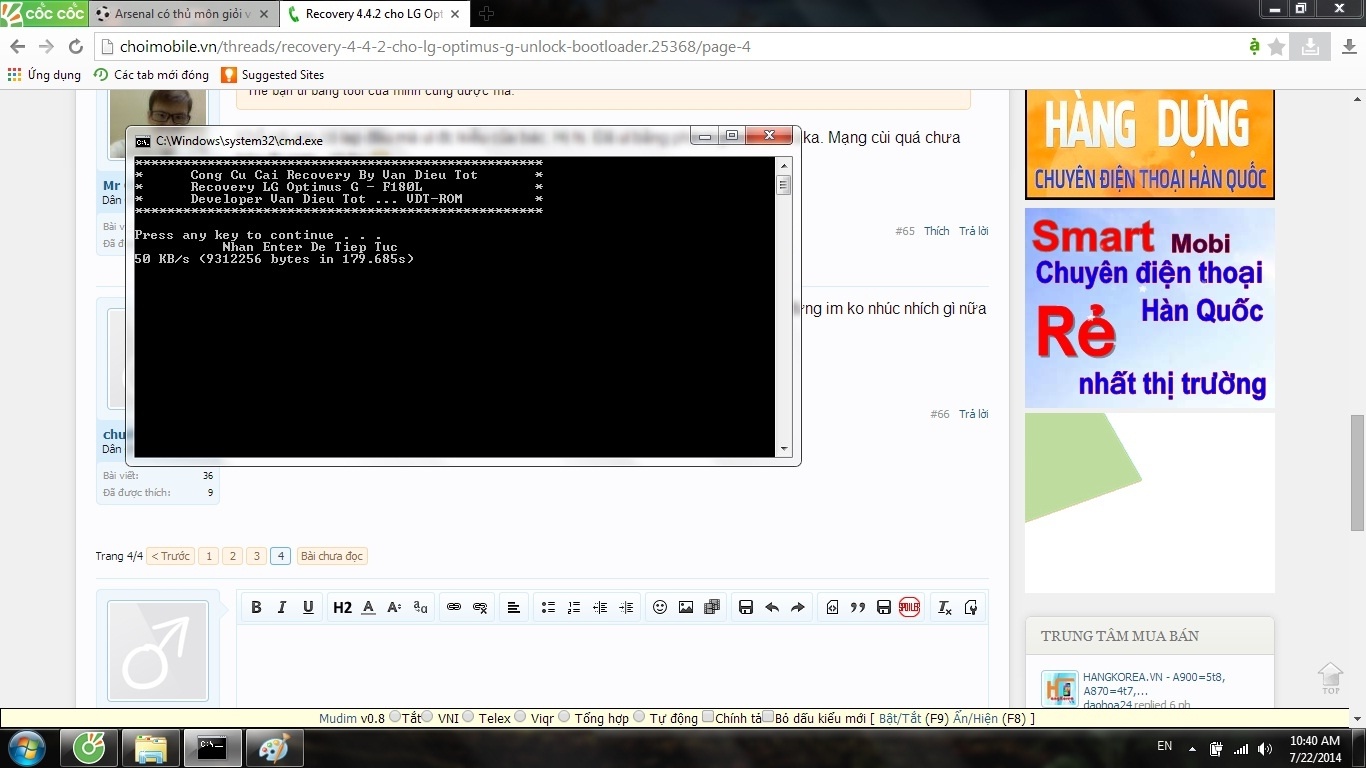Show hidden system tray icons

(1193, 748)
